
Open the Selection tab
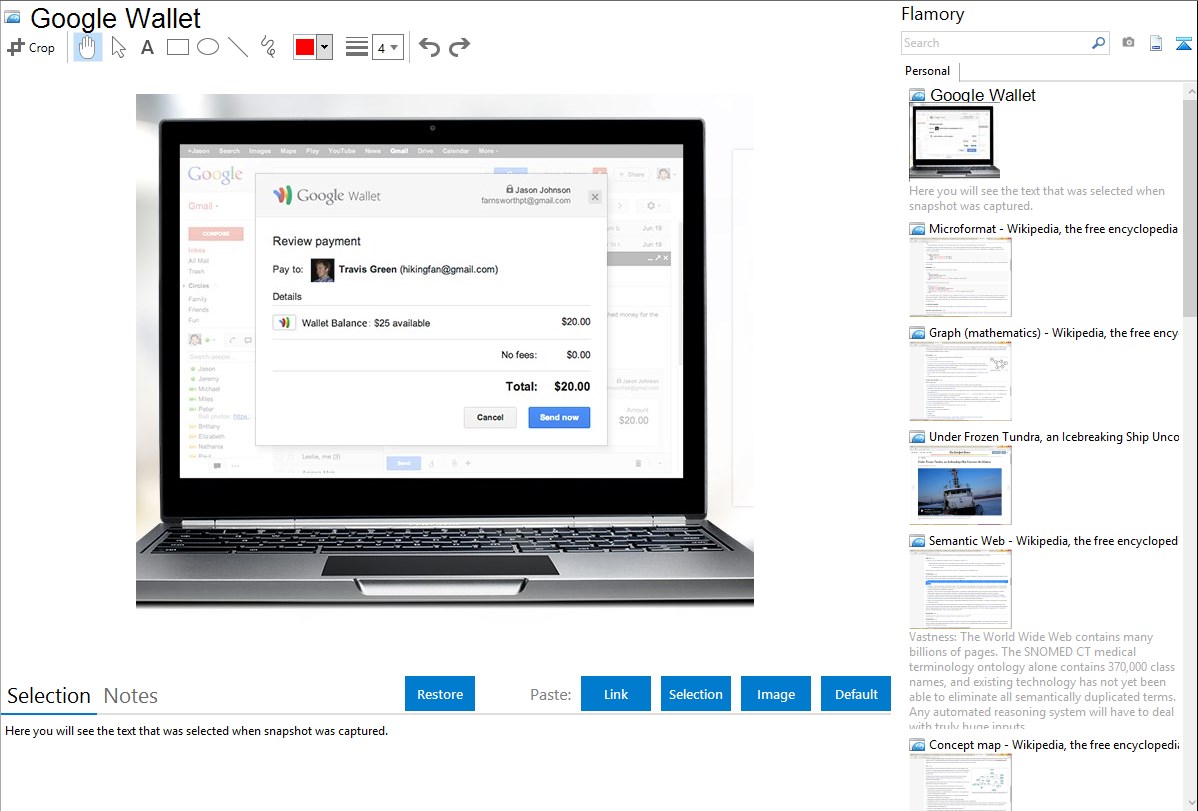49,696
